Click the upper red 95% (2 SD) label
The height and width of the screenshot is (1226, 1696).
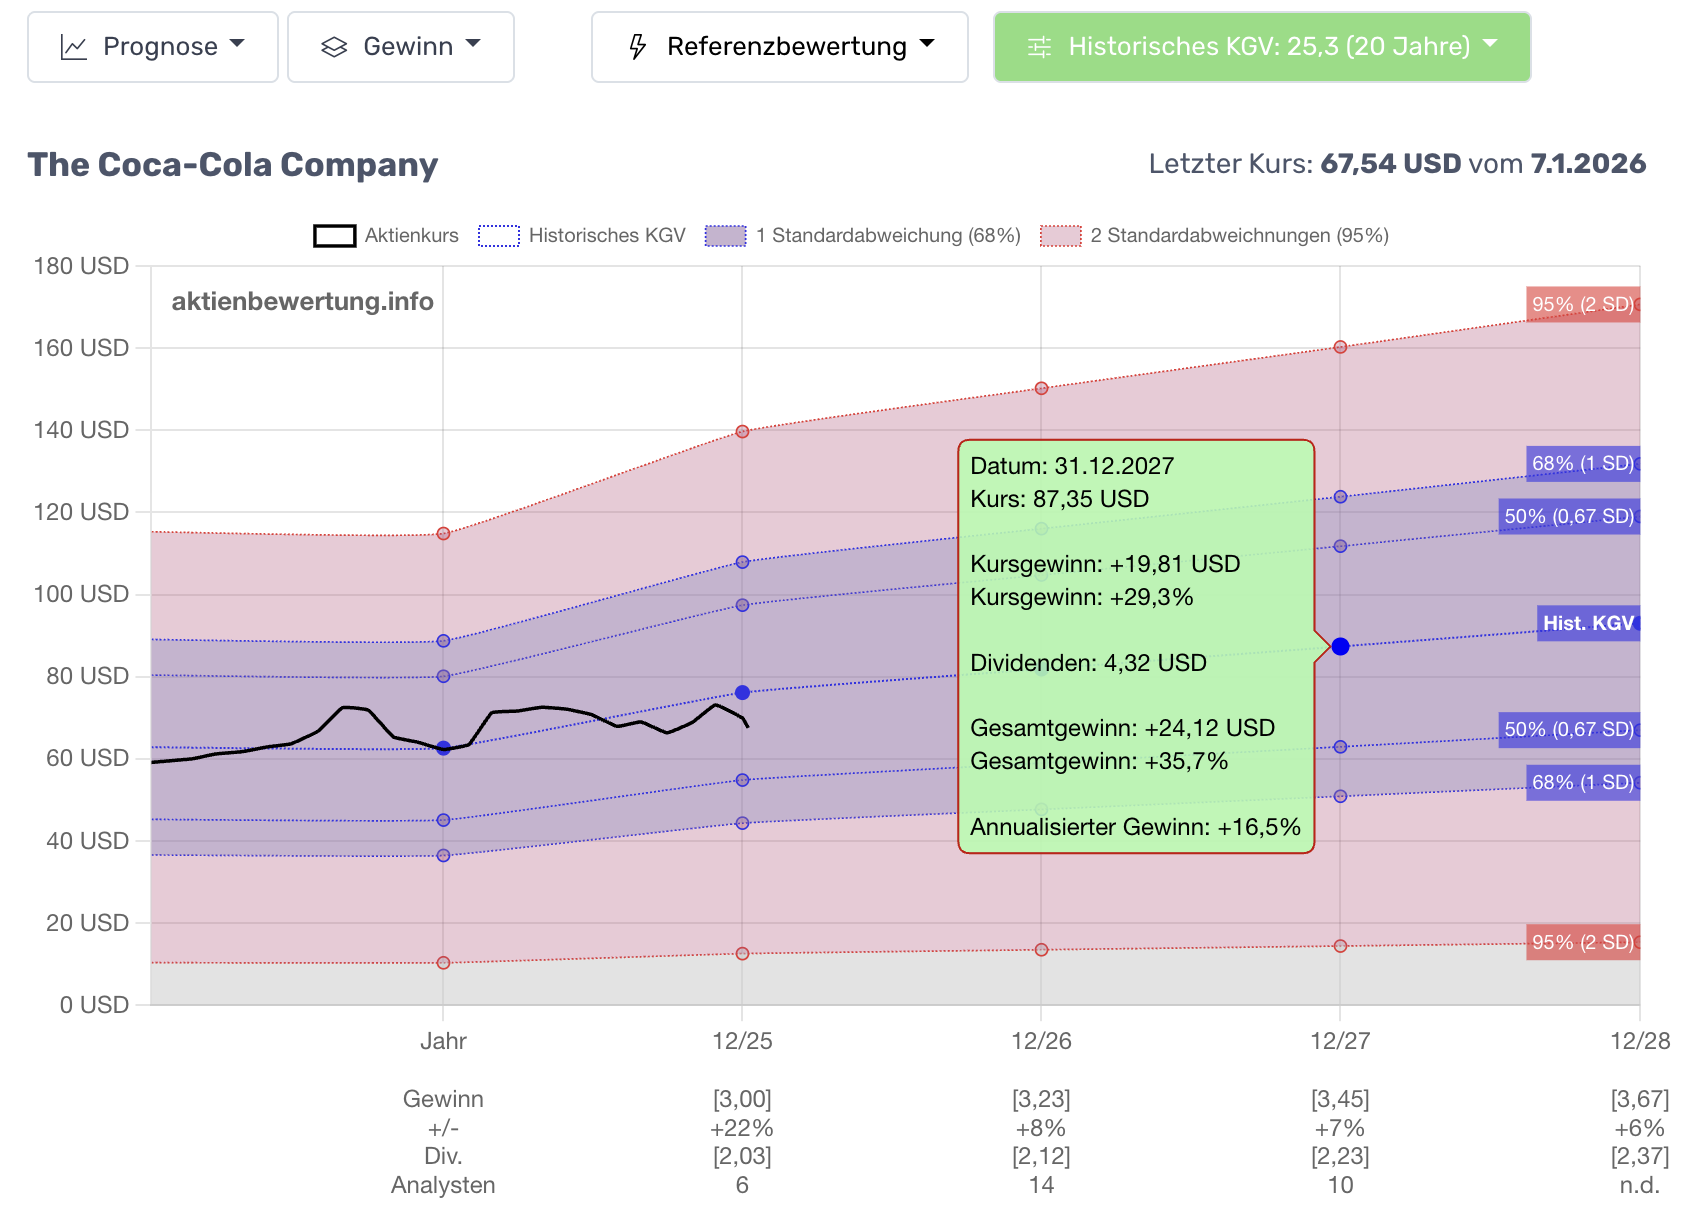point(1582,304)
